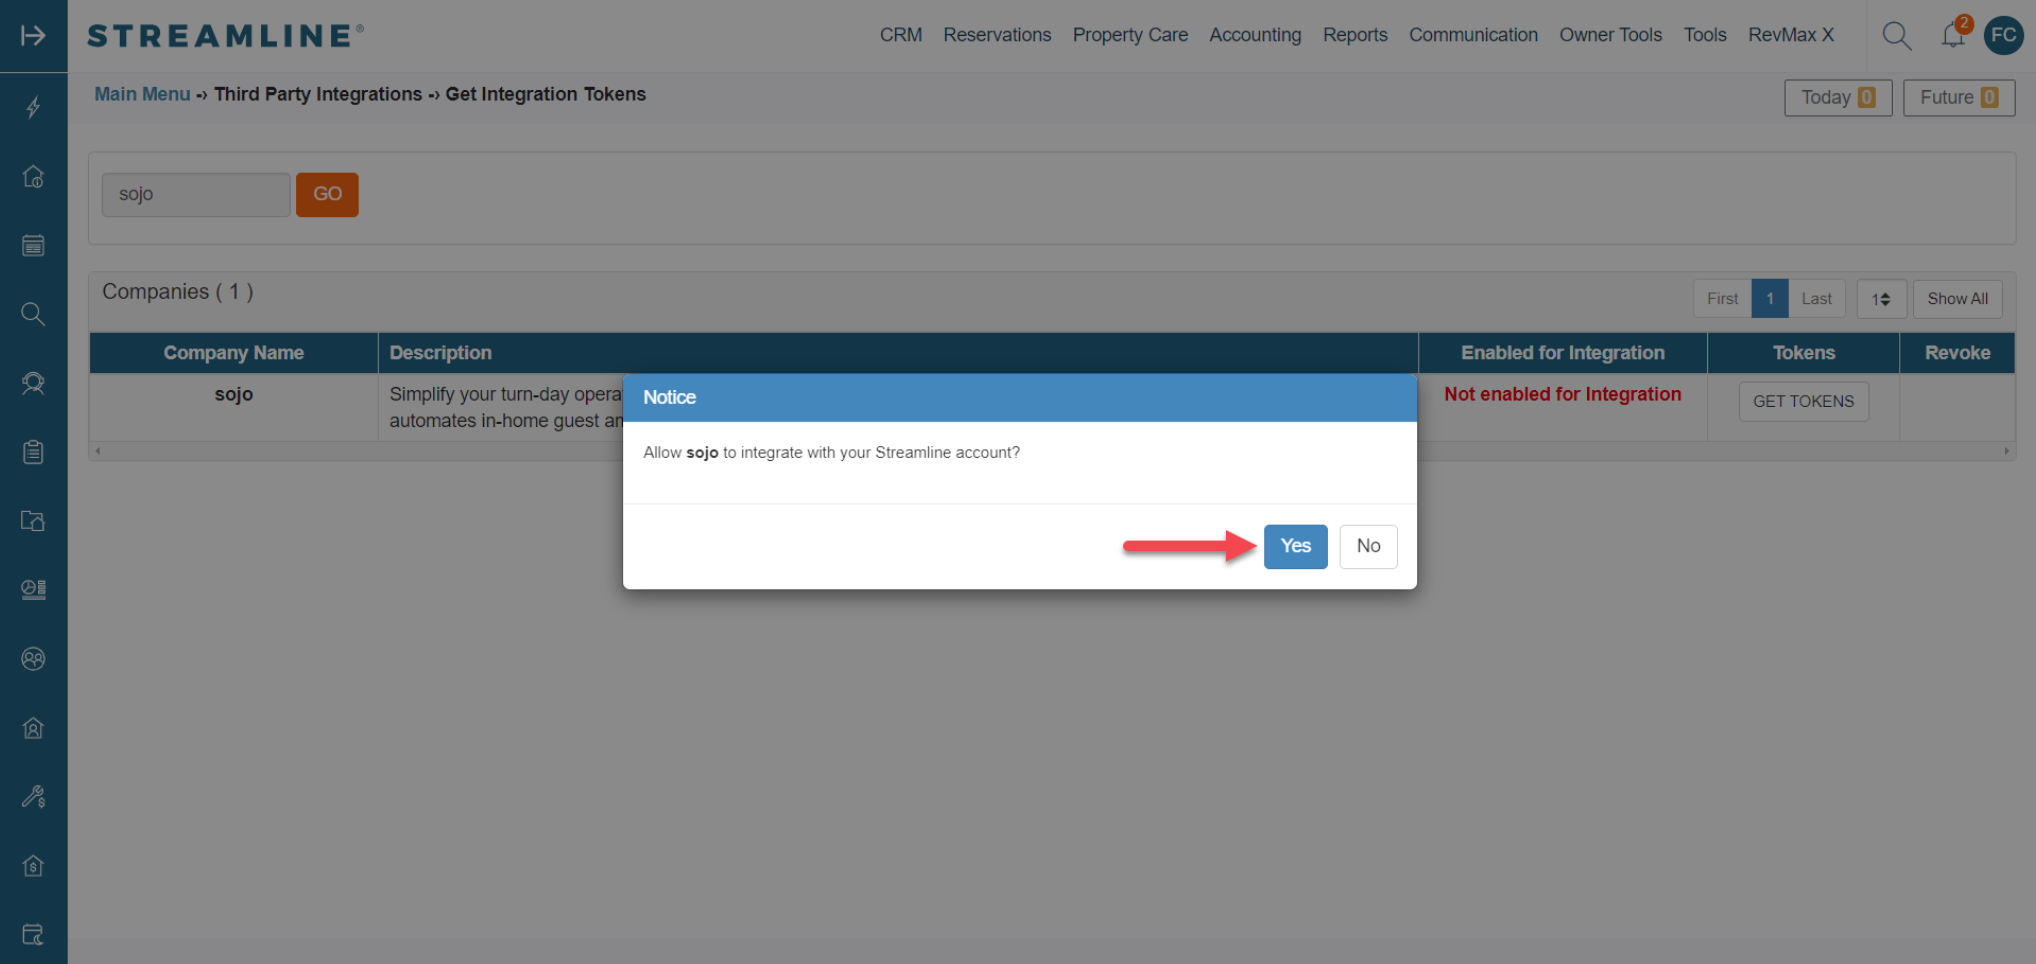This screenshot has height=964, width=2036.
Task: Open the house info sidebar icon
Action: pyautogui.click(x=33, y=177)
